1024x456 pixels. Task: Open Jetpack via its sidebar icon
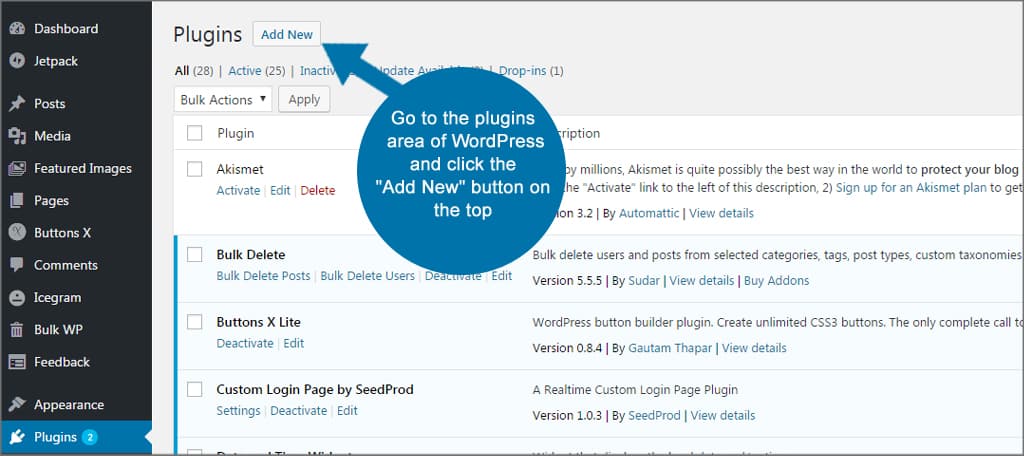click(16, 61)
